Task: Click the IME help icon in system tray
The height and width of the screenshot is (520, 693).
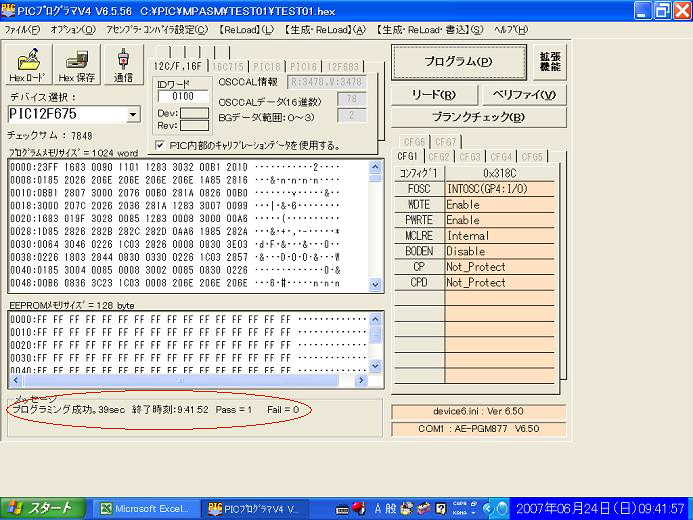Action: click(x=439, y=508)
